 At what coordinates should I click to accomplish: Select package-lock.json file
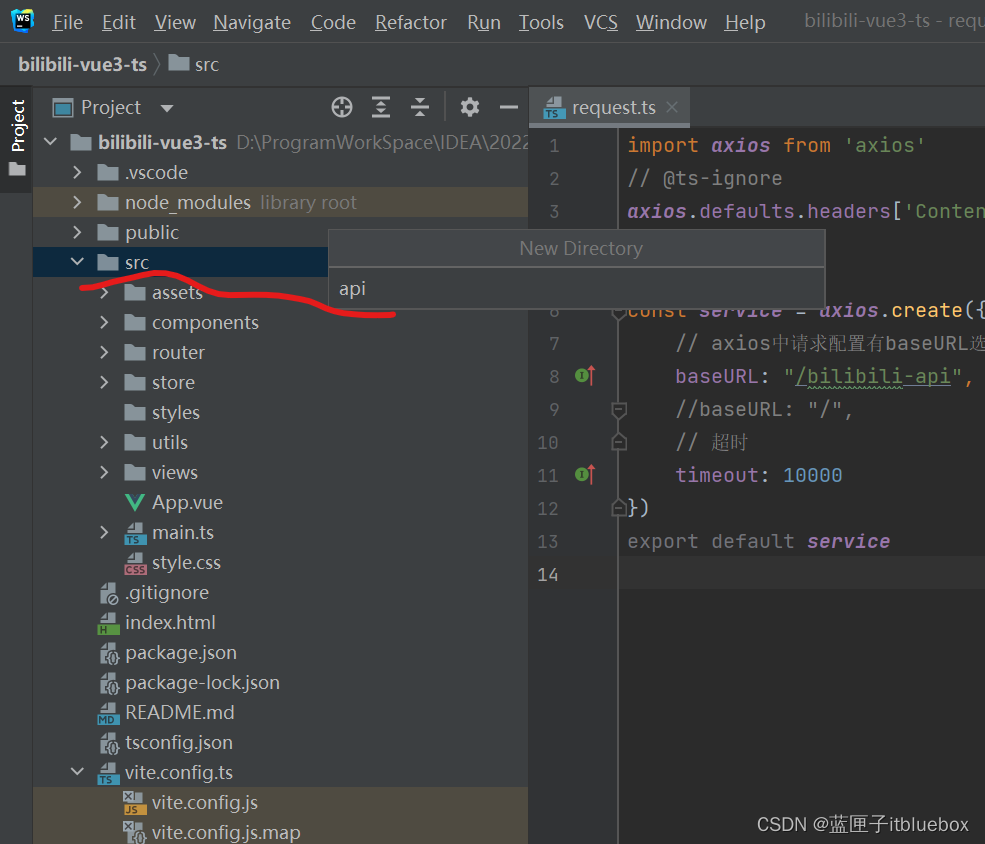(x=202, y=683)
